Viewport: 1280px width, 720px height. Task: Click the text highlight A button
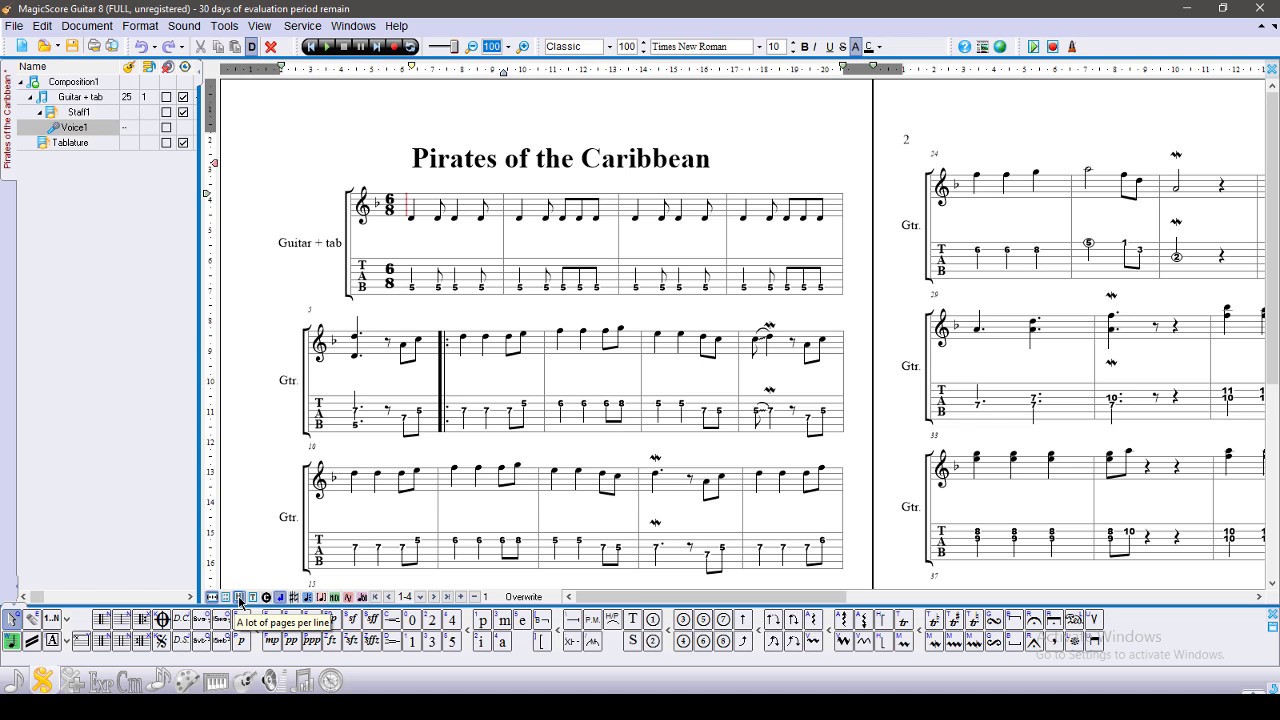click(x=855, y=47)
